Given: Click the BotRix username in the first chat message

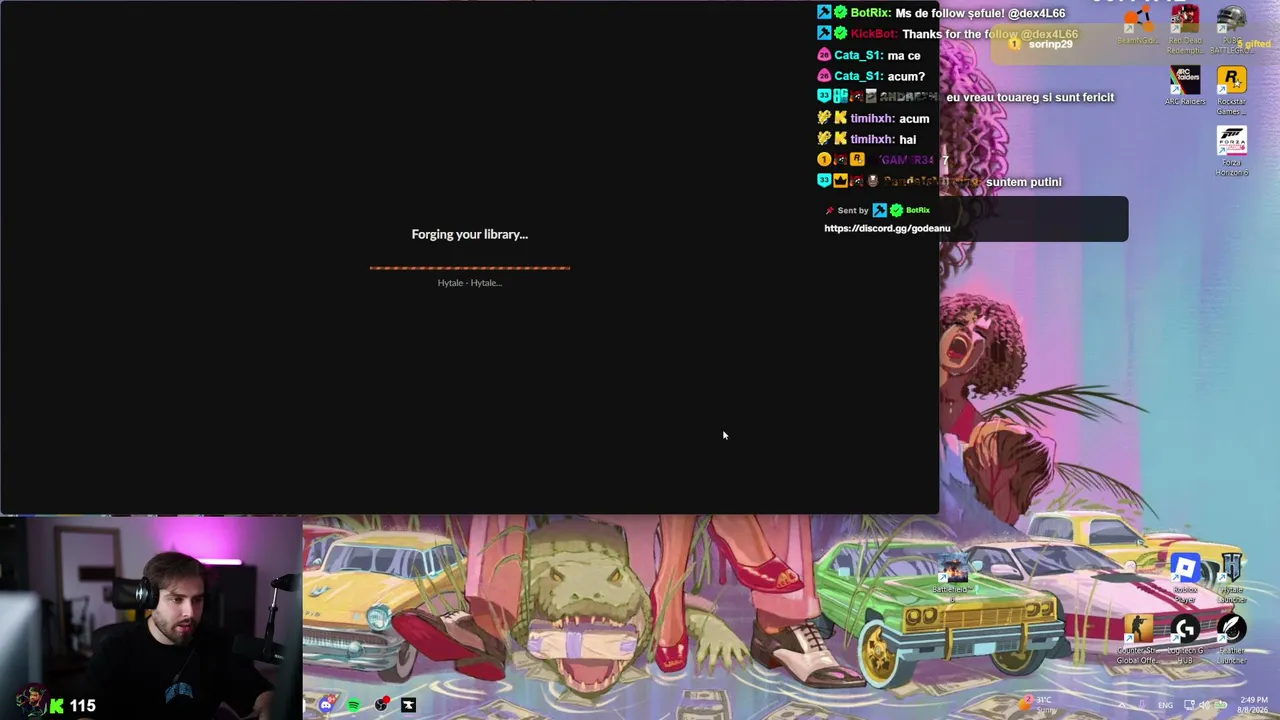Looking at the screenshot, I should 871,13.
